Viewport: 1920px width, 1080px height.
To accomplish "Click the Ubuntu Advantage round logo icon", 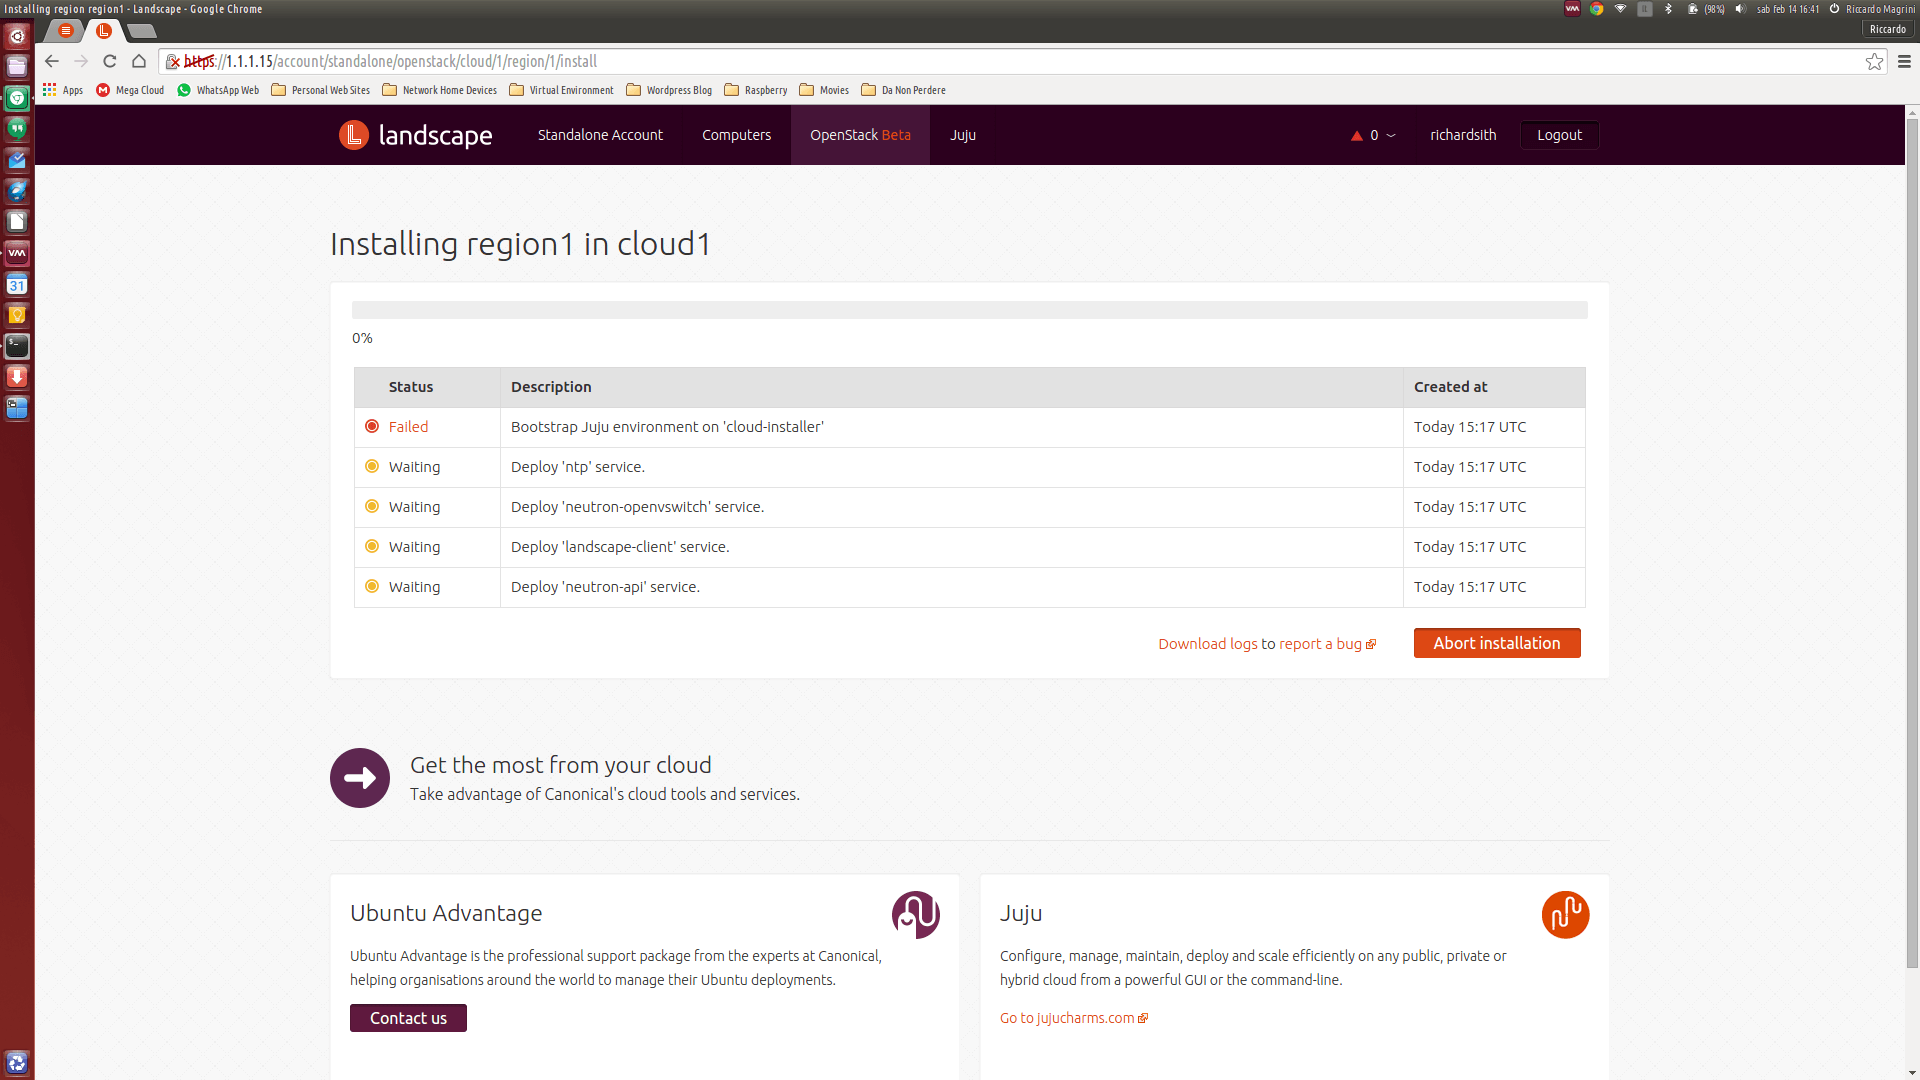I will point(916,915).
